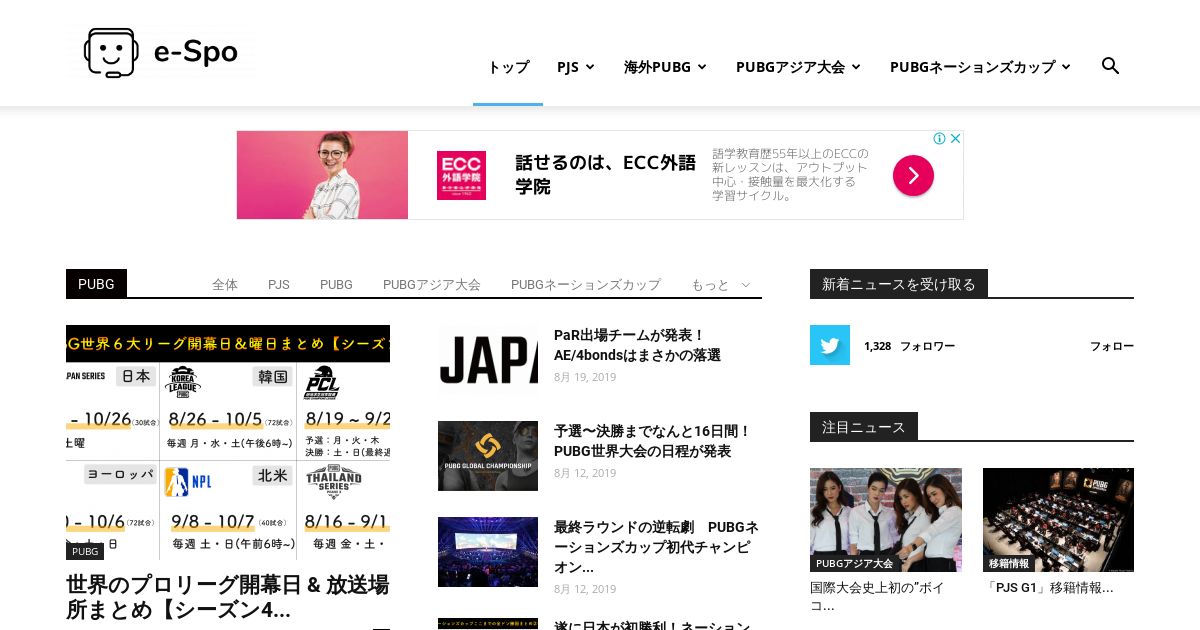1200x630 pixels.
Task: Click the Twitter bird icon
Action: (x=830, y=345)
